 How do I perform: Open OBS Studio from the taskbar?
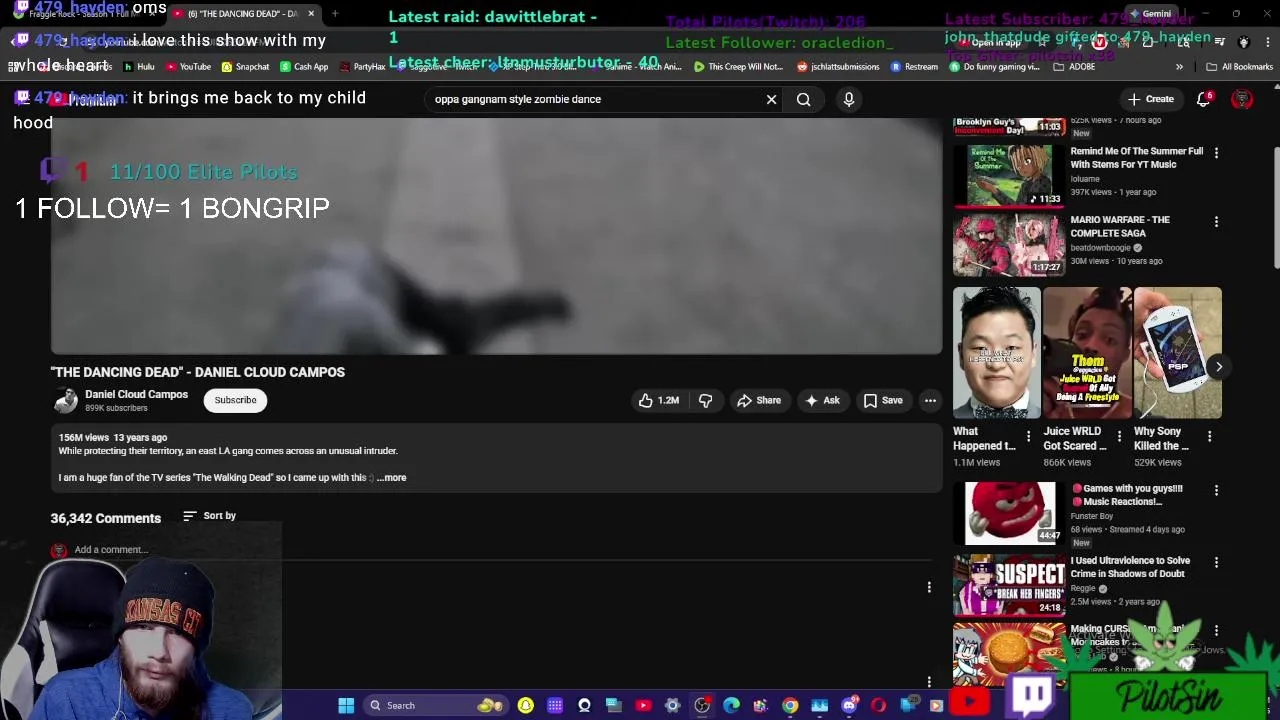702,705
